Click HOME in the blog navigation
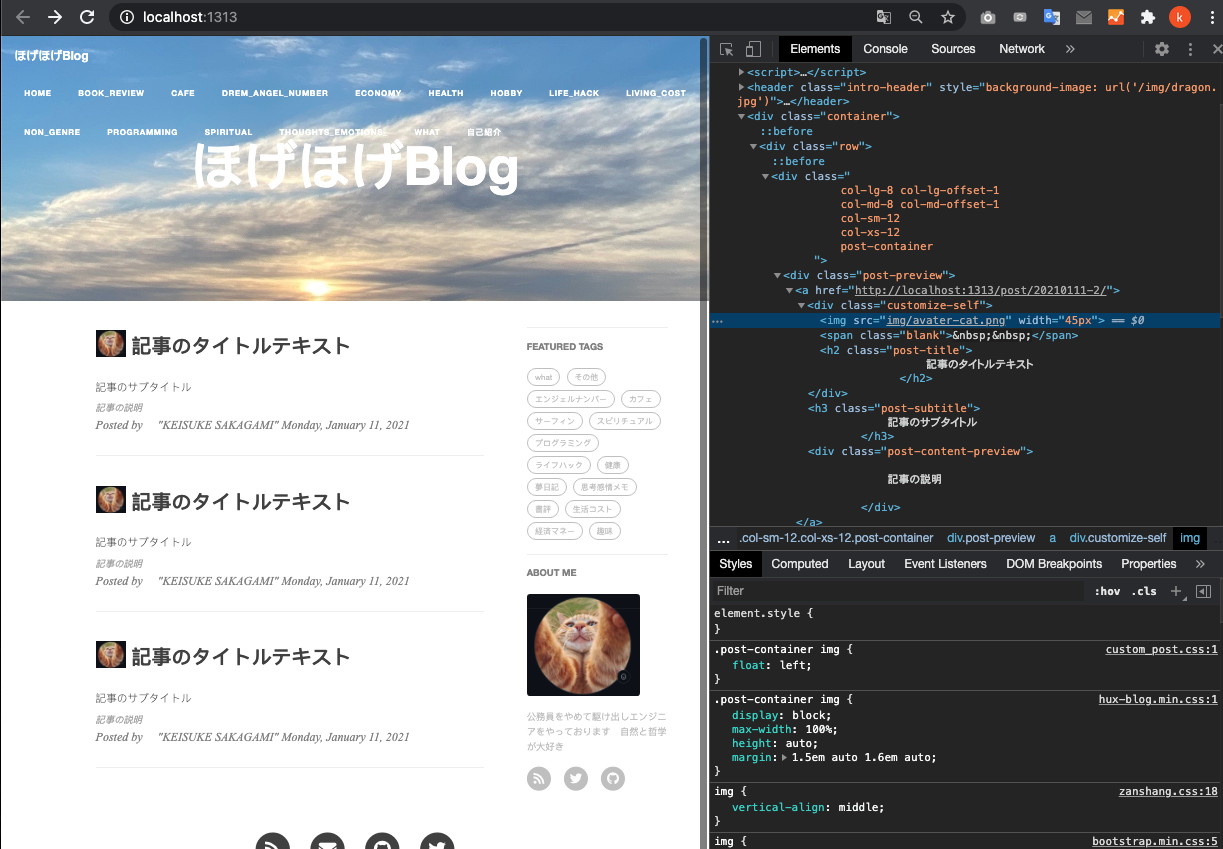Image resolution: width=1223 pixels, height=849 pixels. (x=37, y=93)
